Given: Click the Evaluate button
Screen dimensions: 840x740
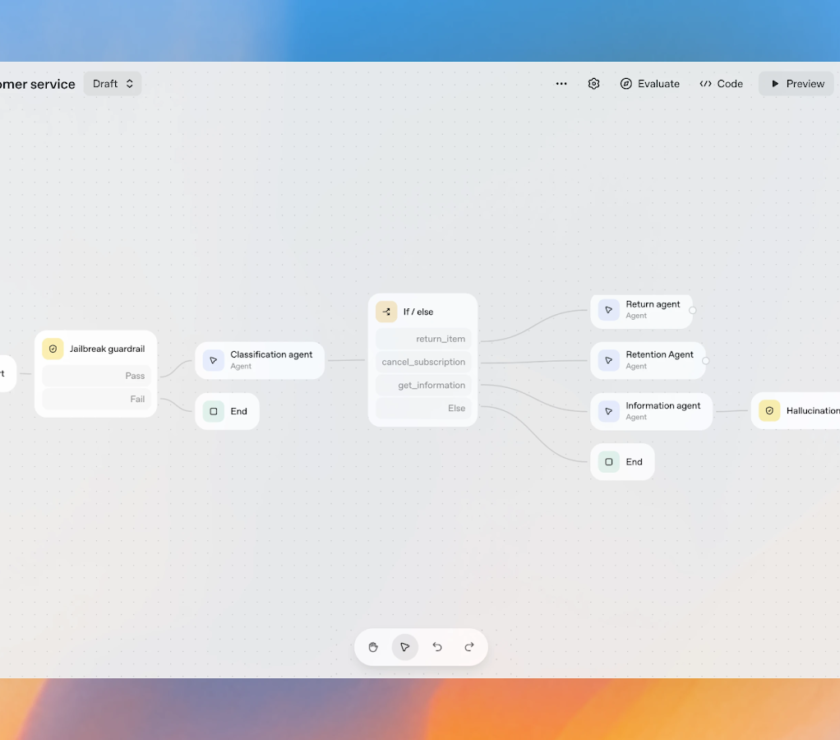Looking at the screenshot, I should [649, 84].
